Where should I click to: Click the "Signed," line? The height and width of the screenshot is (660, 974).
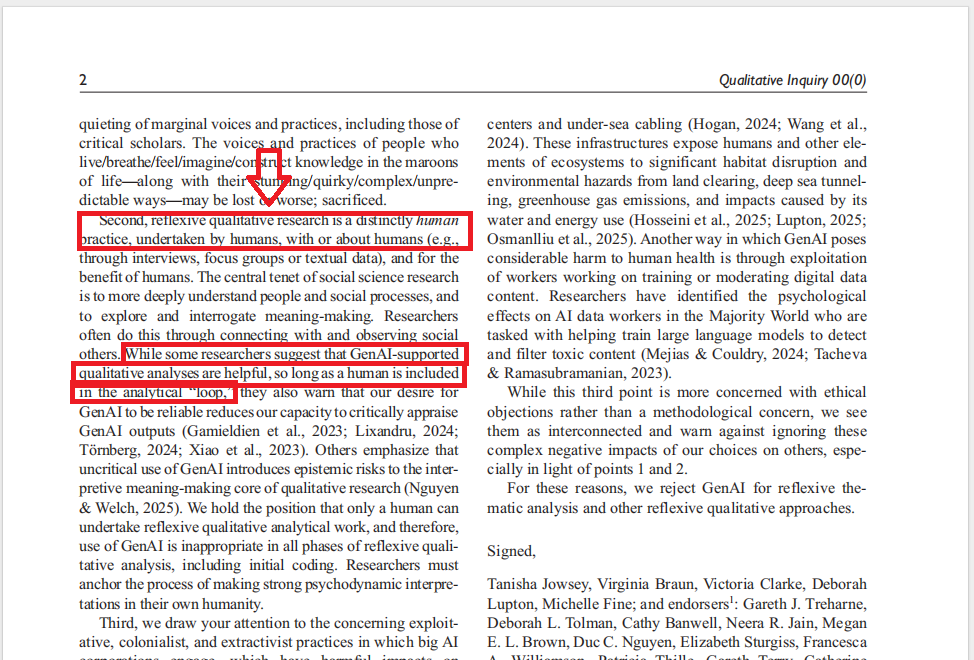pyautogui.click(x=511, y=551)
